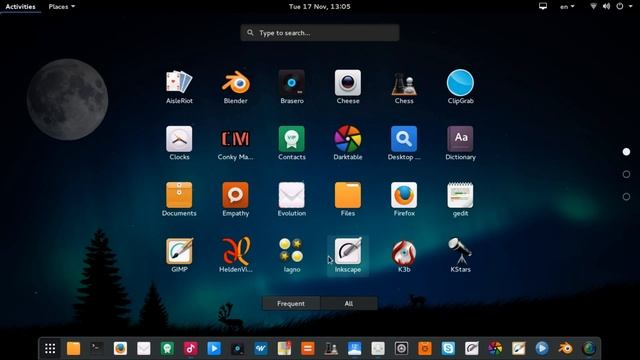The image size is (640, 360).
Task: Open the en keyboard layout dropdown
Action: (x=567, y=7)
